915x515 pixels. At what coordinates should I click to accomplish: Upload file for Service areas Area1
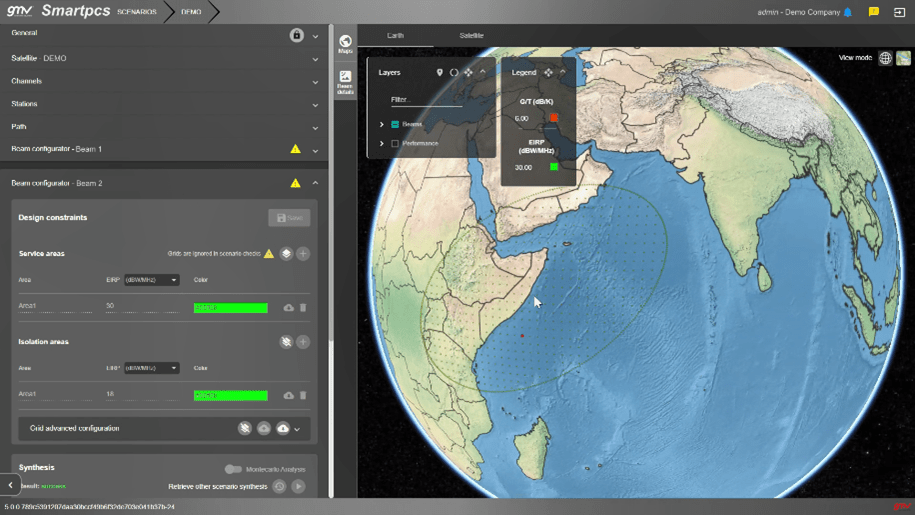tap(288, 307)
